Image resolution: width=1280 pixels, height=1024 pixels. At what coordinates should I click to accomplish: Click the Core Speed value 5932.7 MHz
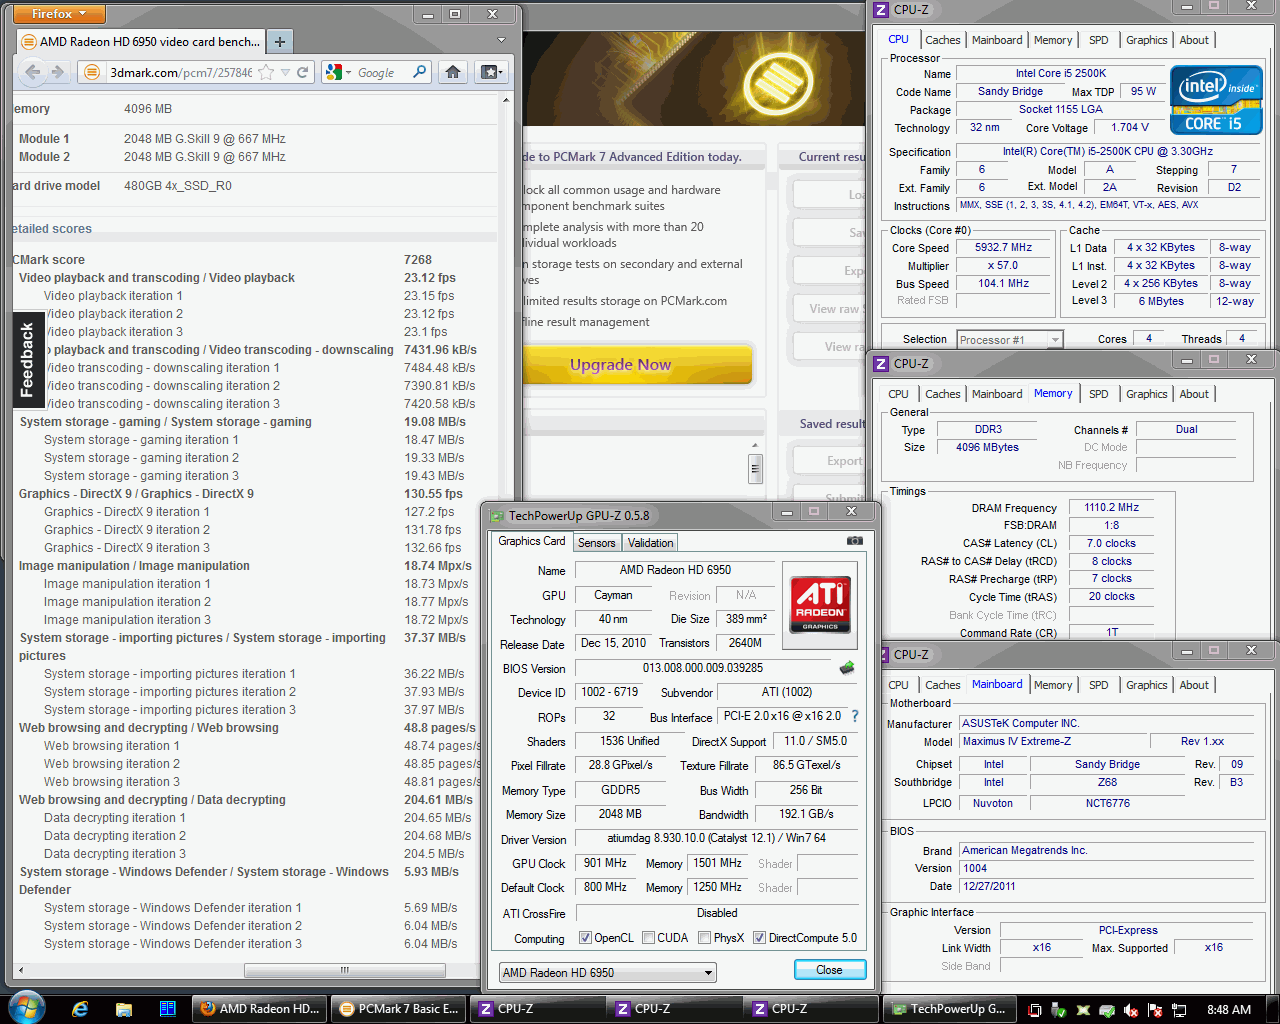point(1003,247)
